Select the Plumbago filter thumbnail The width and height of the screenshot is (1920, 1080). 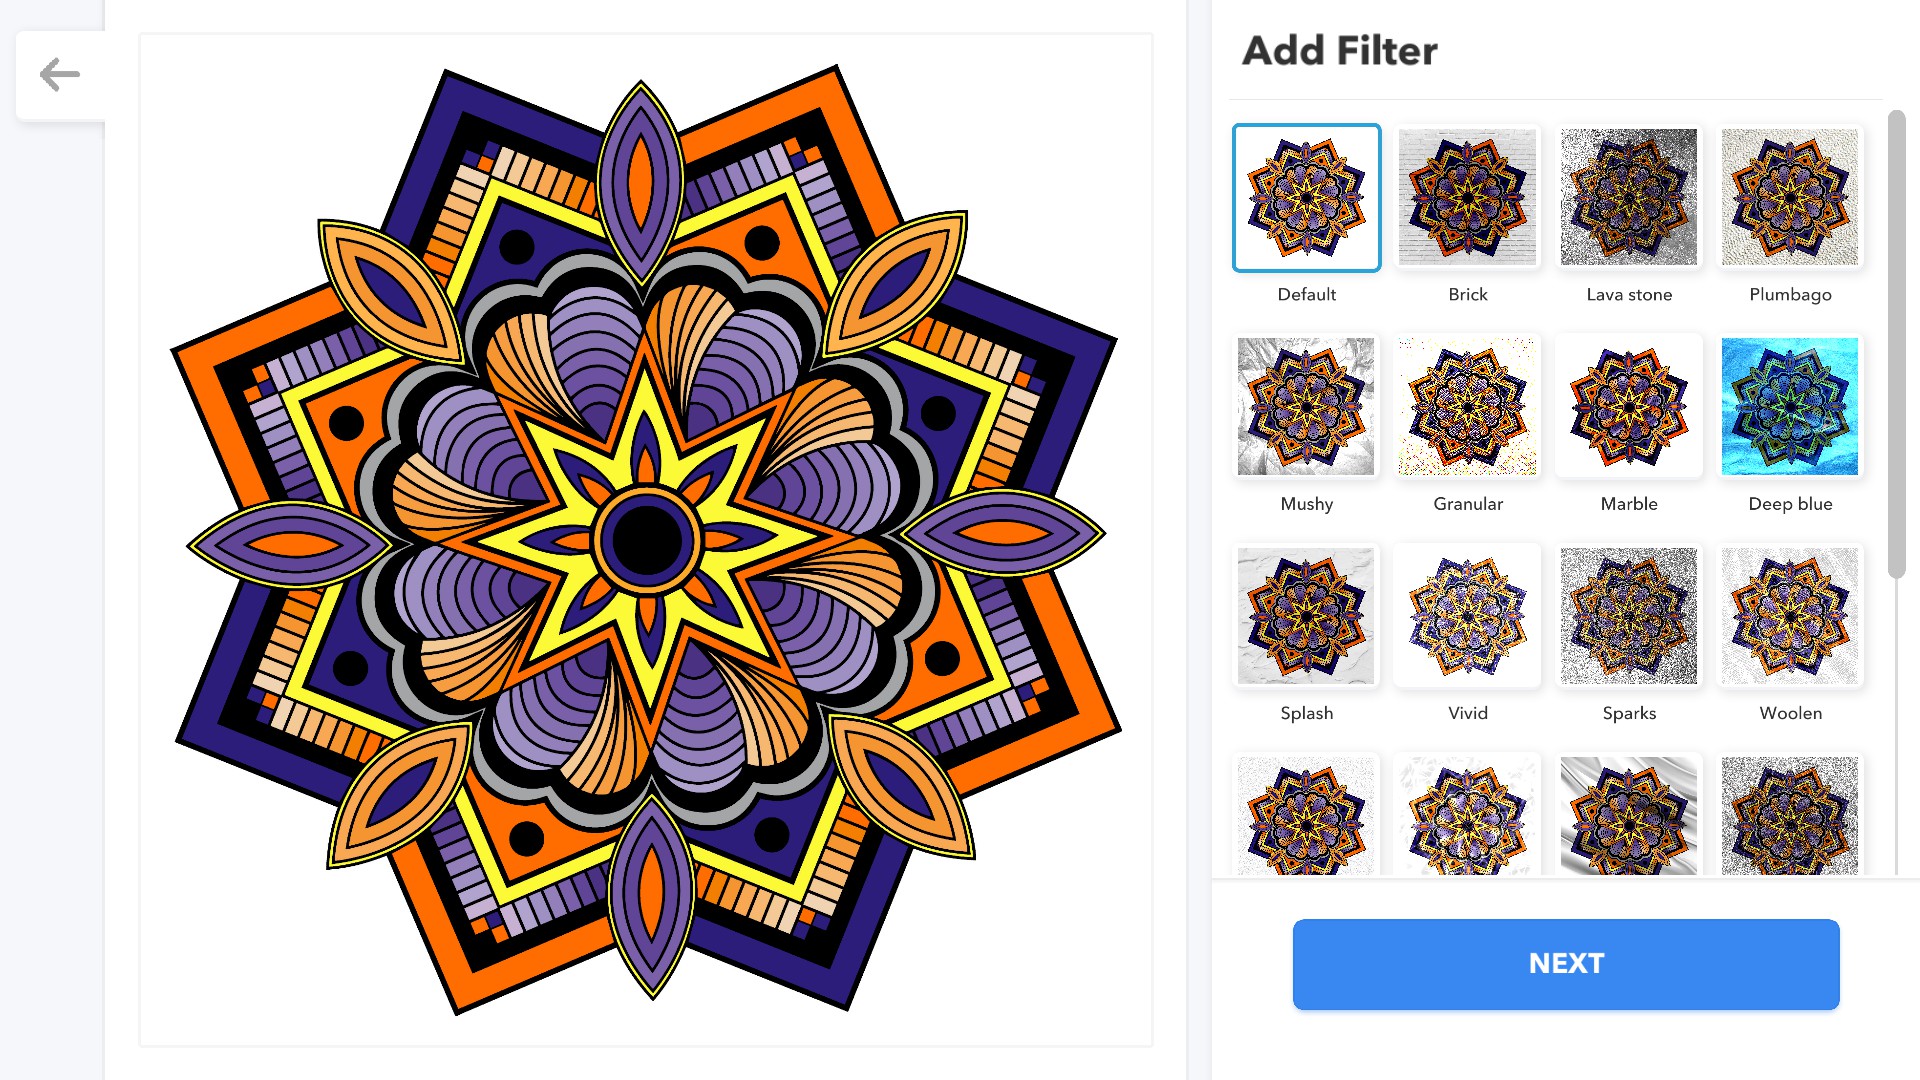coord(1790,198)
